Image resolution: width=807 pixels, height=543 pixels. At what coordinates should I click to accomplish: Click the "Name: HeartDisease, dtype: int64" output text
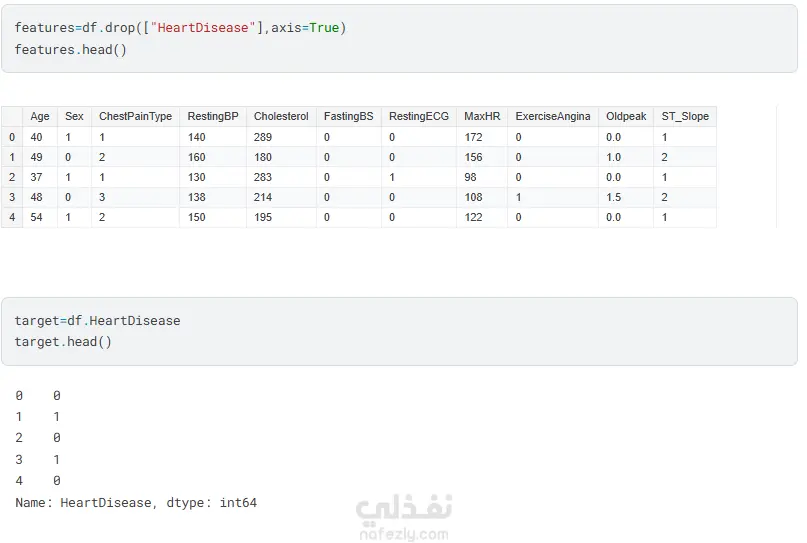[136, 503]
